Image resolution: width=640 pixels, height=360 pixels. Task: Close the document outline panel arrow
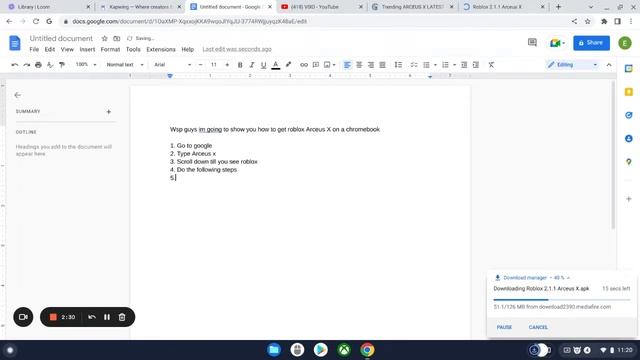18,95
